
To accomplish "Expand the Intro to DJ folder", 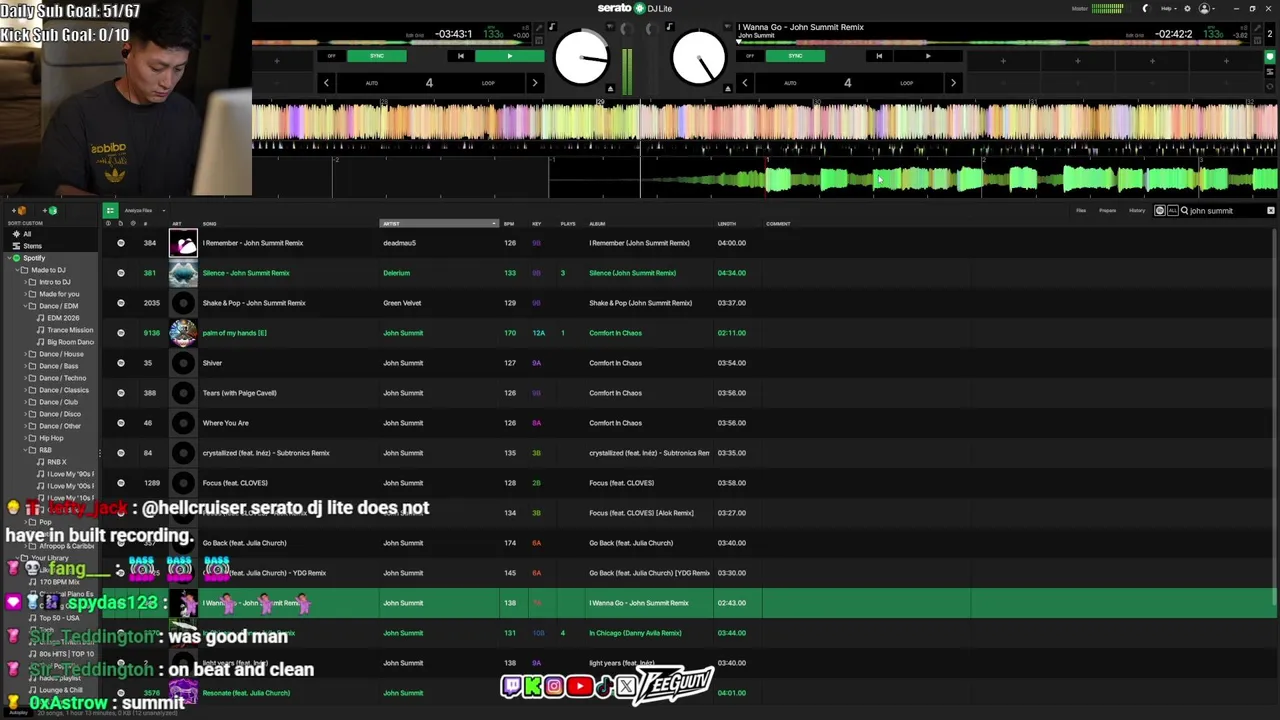I will pyautogui.click(x=25, y=282).
